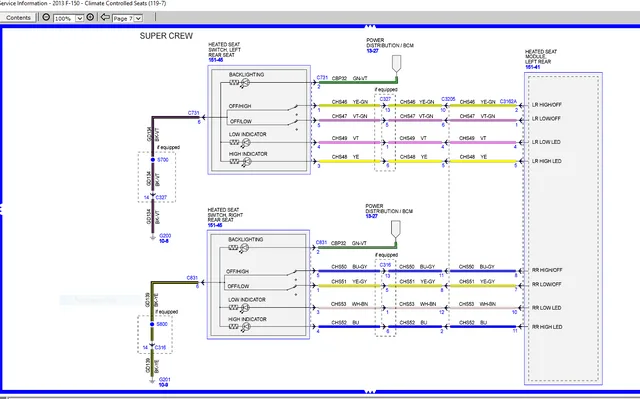Click the collapse arrows on the bottom frame border
Screen dimensions: 640x399
[x=370, y=392]
